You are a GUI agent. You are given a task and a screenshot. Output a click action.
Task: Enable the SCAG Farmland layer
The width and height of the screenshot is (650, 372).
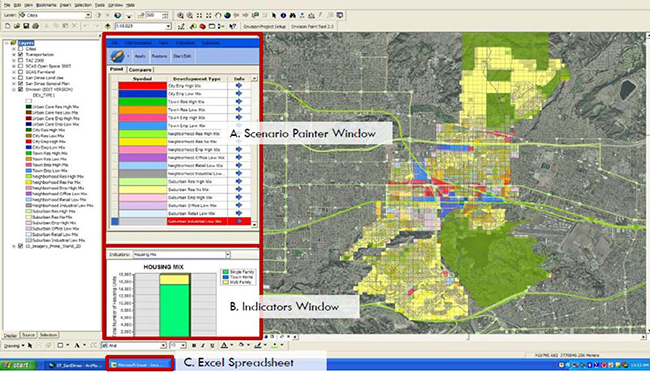pos(20,72)
